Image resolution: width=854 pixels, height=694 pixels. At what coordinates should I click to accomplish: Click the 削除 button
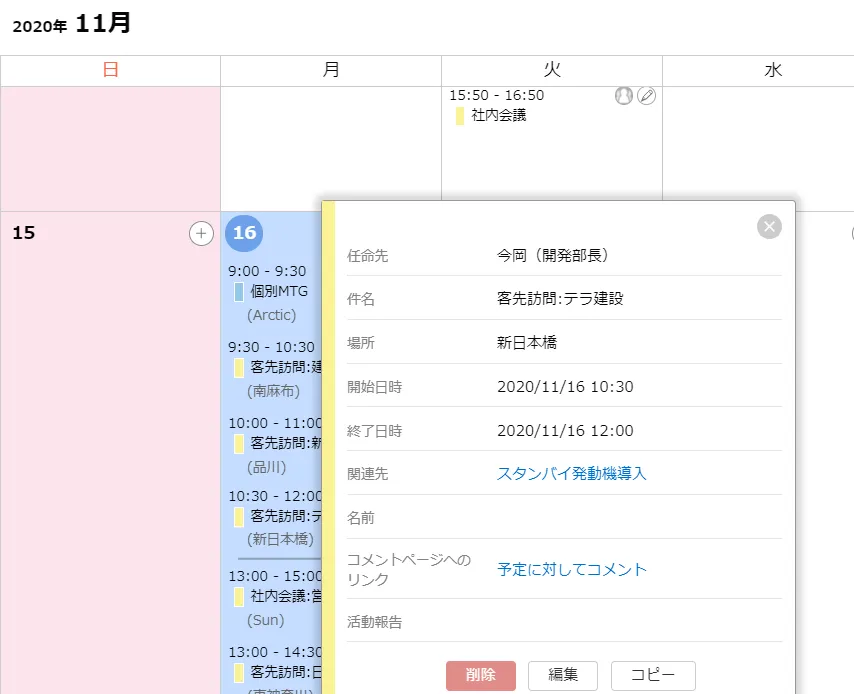pyautogui.click(x=480, y=675)
